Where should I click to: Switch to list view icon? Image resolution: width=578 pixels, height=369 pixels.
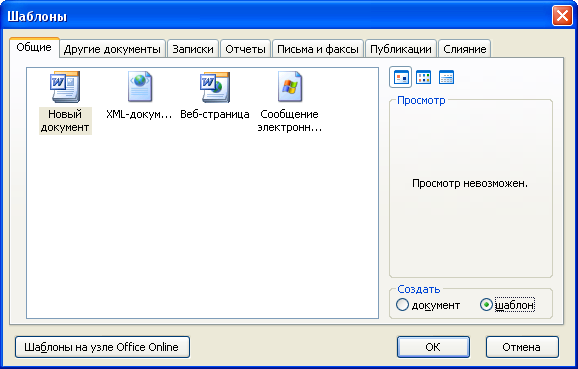click(x=423, y=77)
